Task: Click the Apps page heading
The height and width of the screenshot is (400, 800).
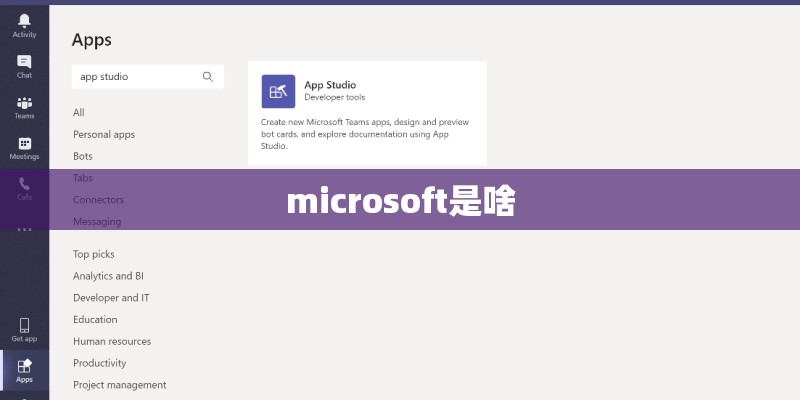Action: [x=91, y=40]
